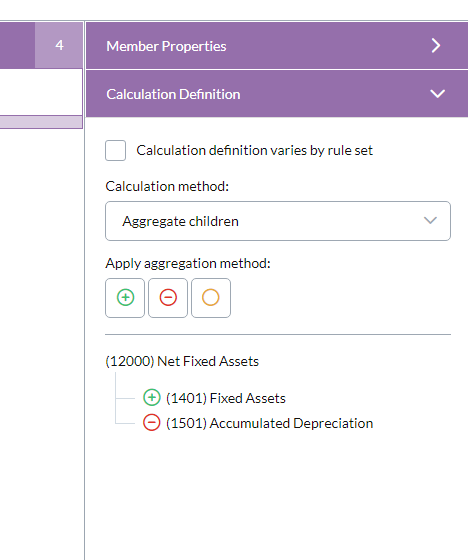Apply the orange circle ignore aggregation method
This screenshot has height=560, width=468.
click(x=211, y=298)
